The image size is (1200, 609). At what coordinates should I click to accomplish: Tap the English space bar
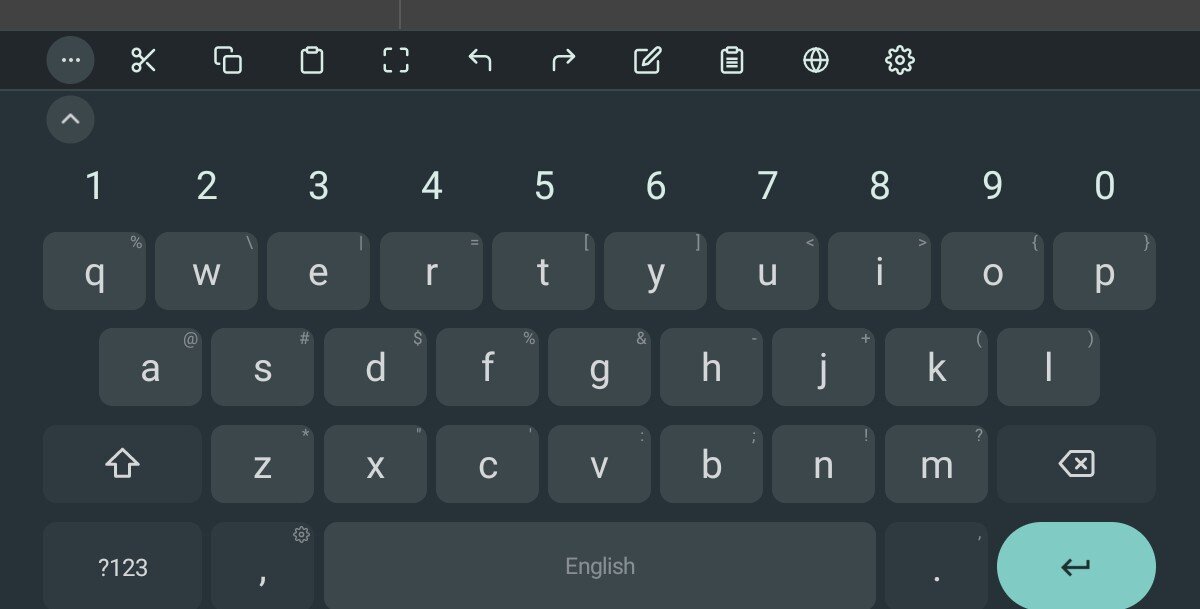(x=600, y=566)
